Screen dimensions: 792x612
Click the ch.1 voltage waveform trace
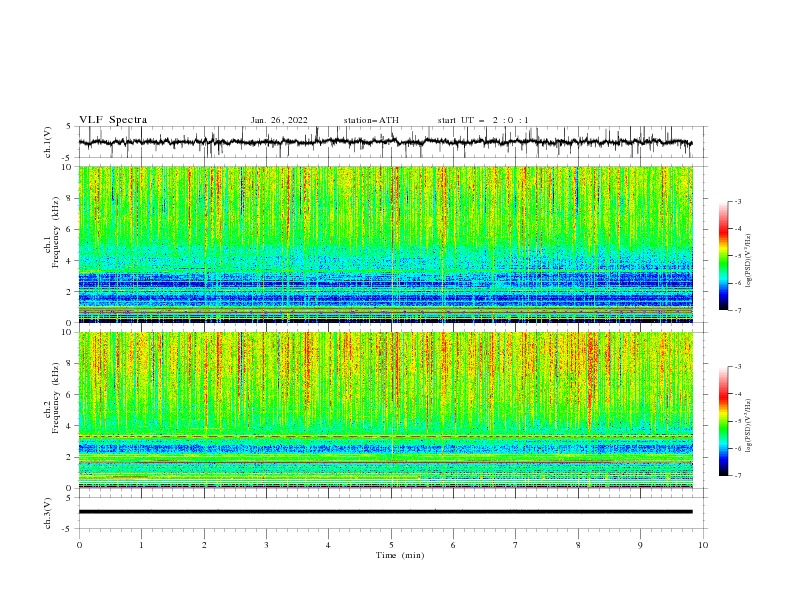click(385, 142)
